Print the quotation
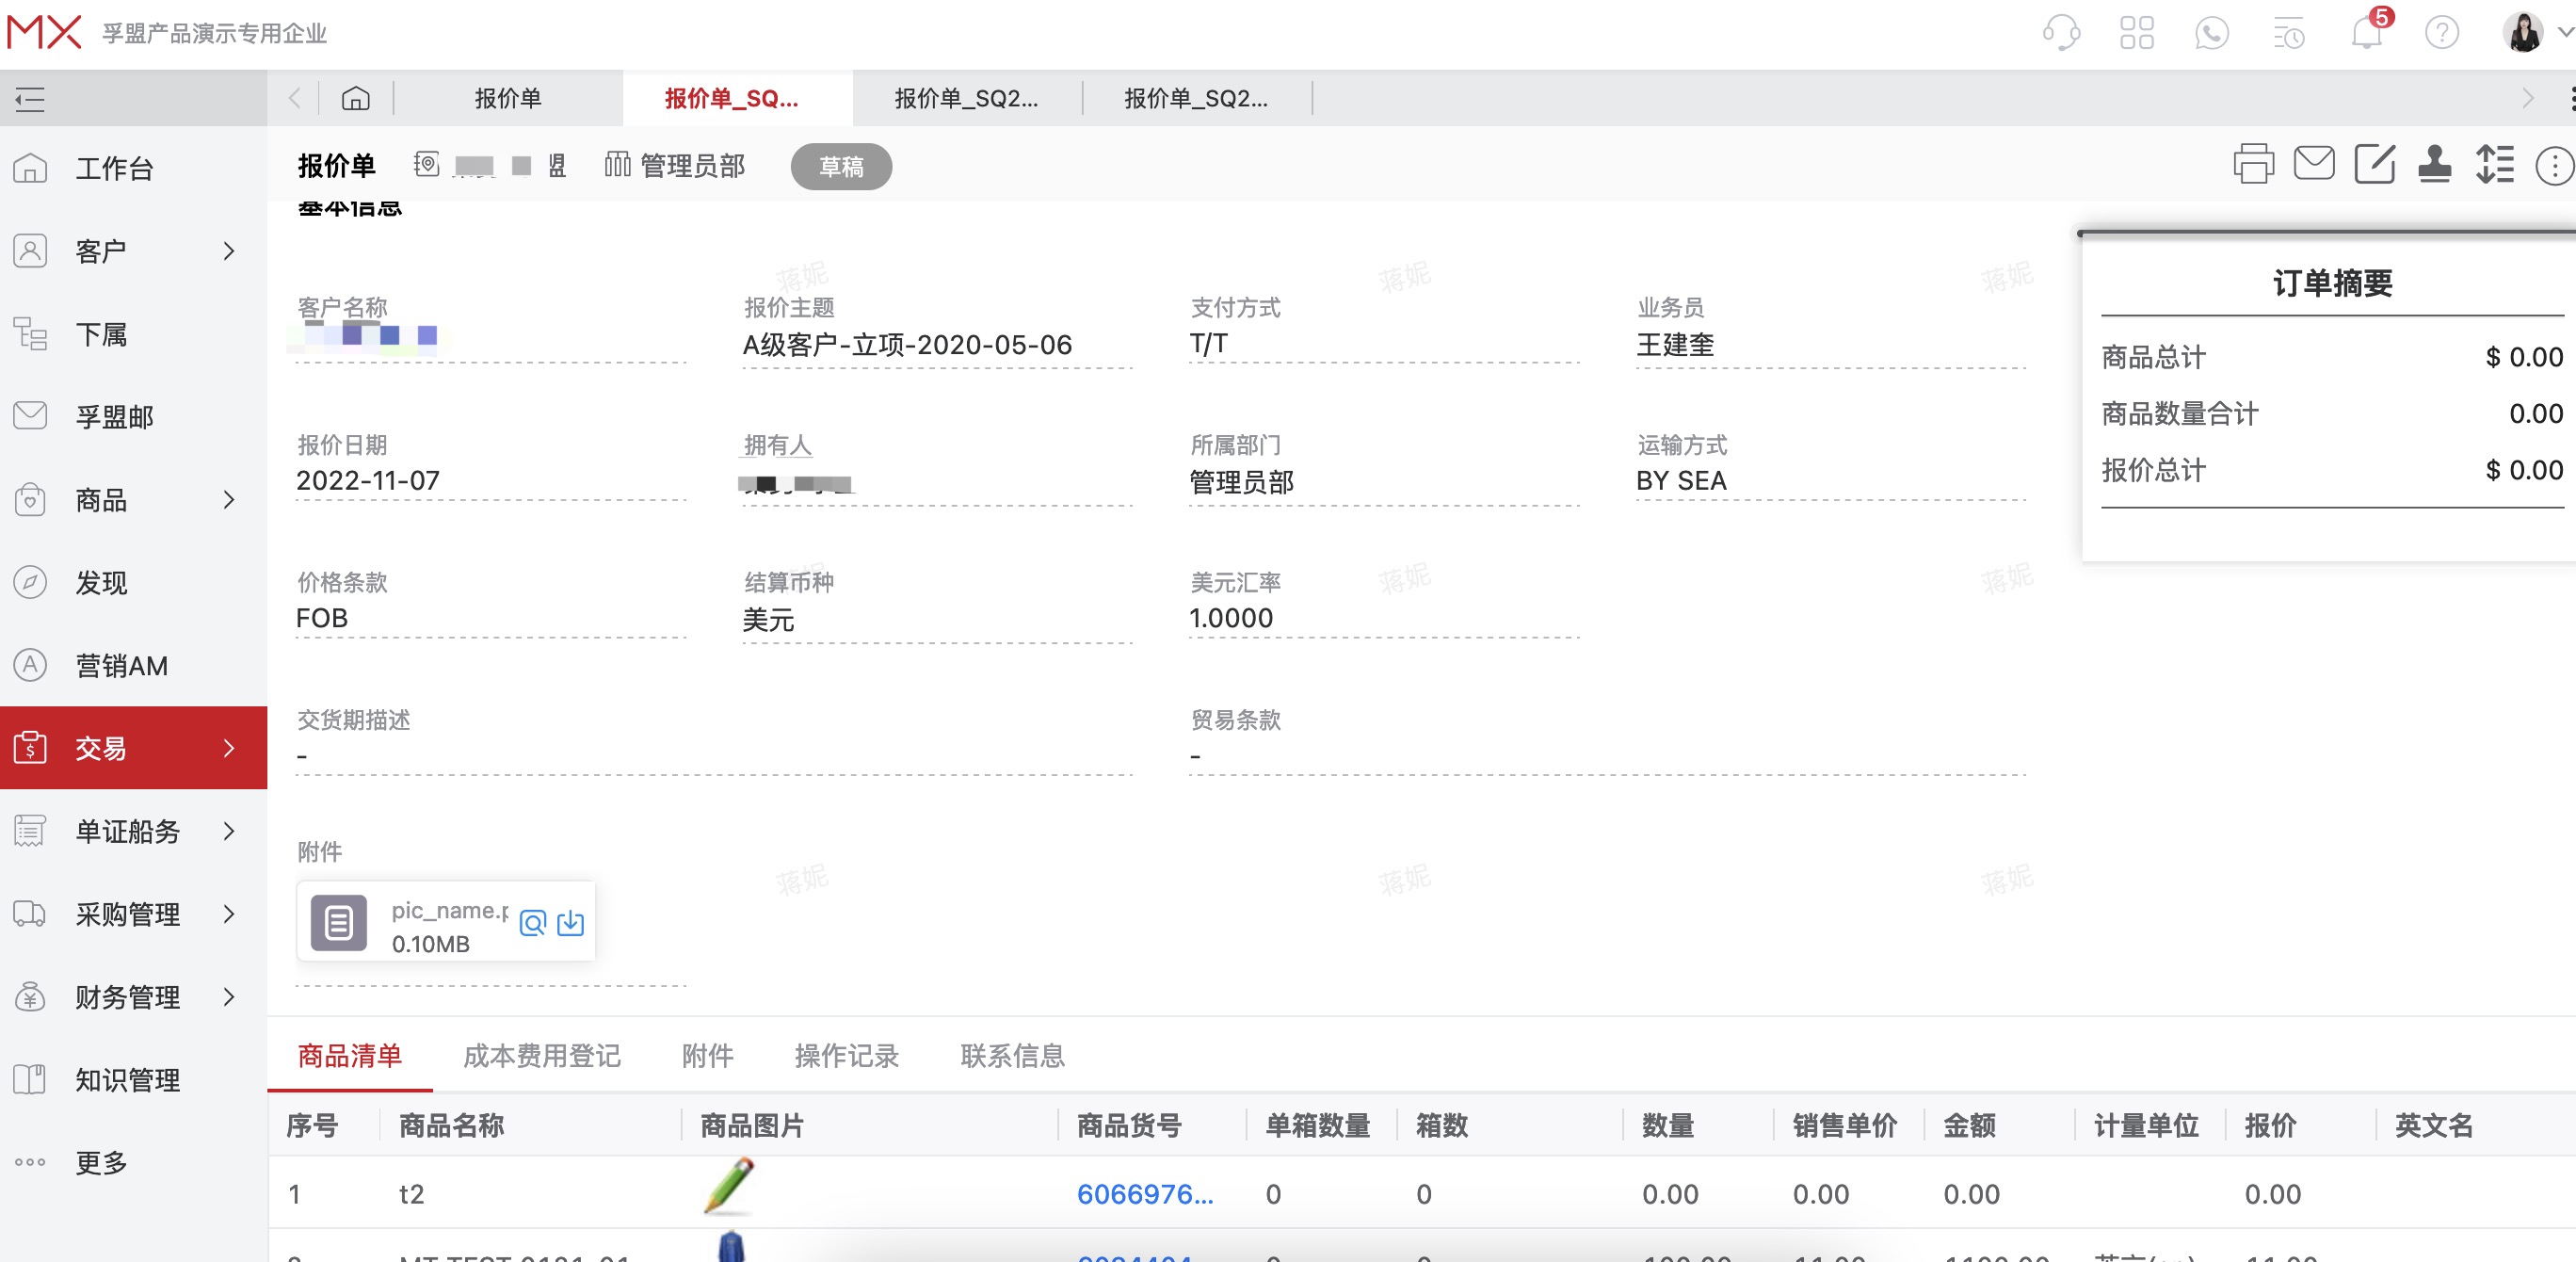 pos(2253,165)
